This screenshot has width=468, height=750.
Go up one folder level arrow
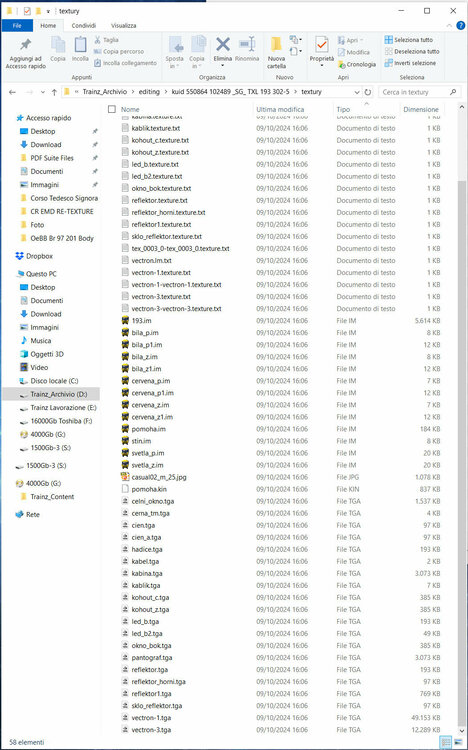coord(54,92)
